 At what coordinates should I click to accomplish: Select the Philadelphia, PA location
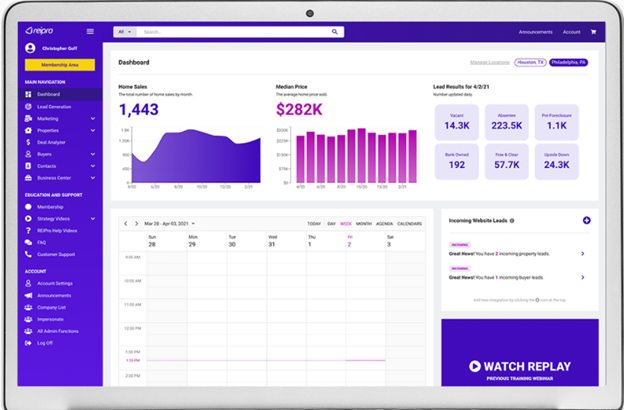coord(568,62)
